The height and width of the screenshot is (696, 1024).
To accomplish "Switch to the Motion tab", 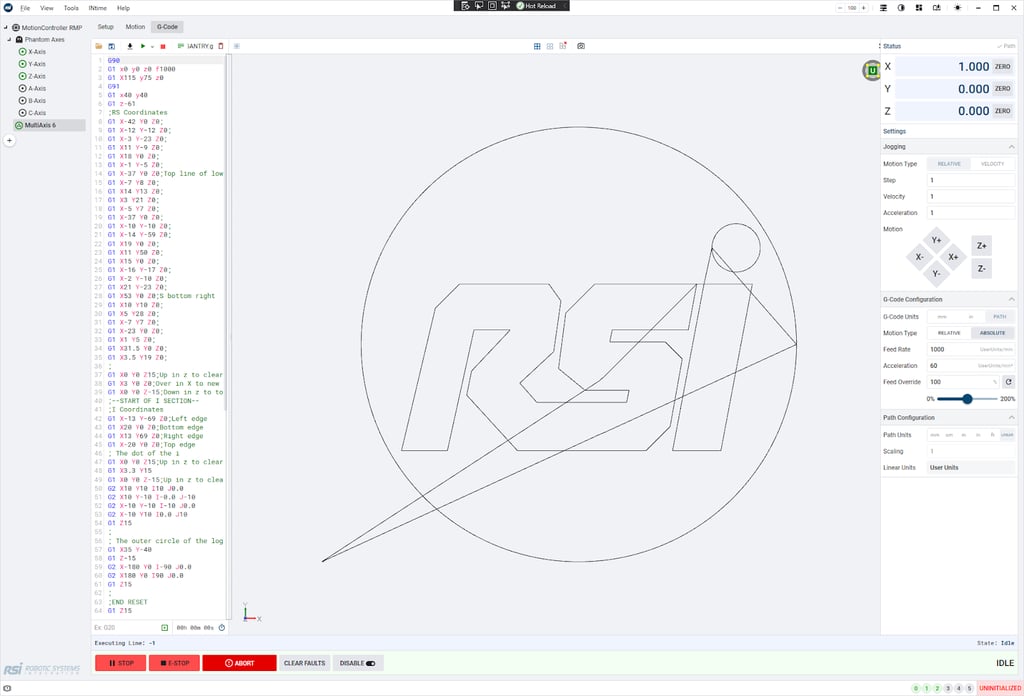I will (x=135, y=27).
